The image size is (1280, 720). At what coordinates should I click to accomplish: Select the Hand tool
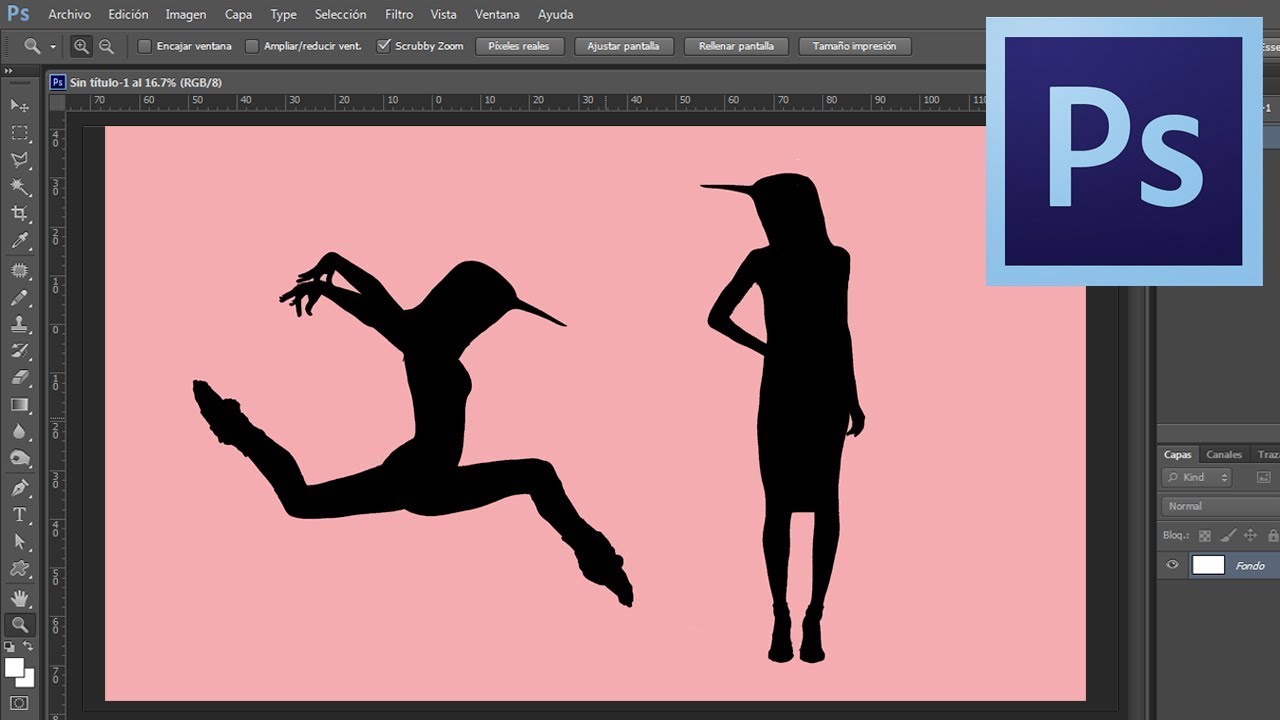(x=19, y=599)
